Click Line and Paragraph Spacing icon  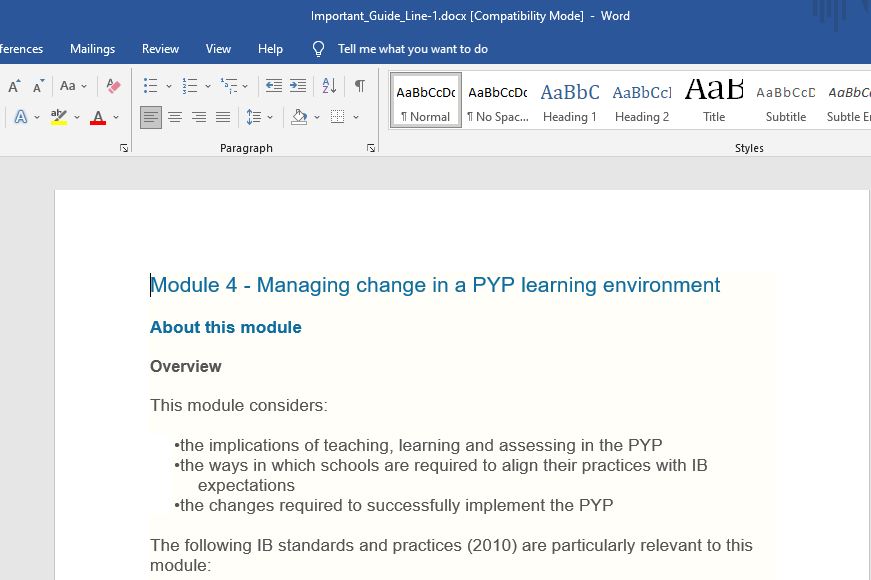tap(254, 117)
